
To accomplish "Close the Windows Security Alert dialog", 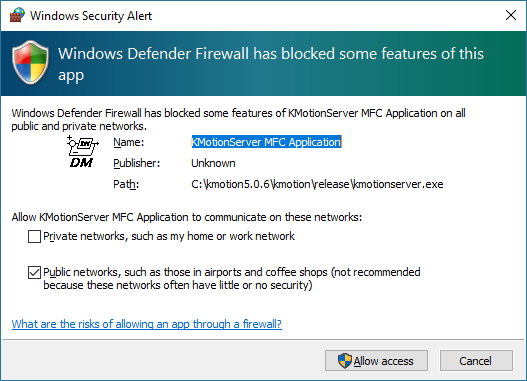I will pyautogui.click(x=511, y=15).
